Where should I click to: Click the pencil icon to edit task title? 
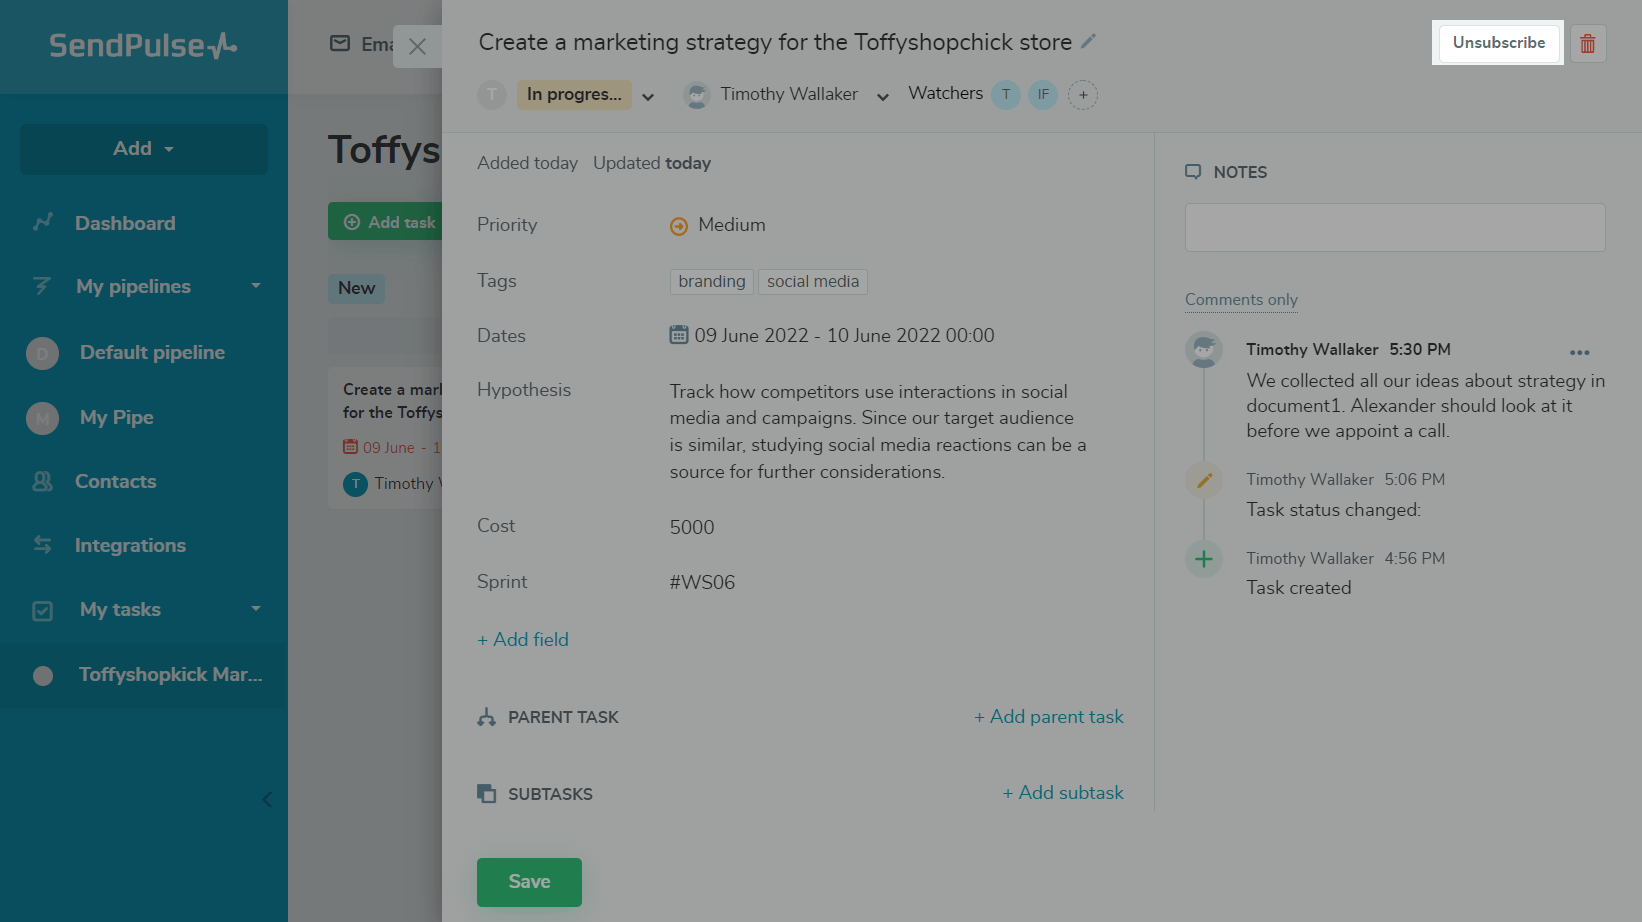coord(1089,41)
